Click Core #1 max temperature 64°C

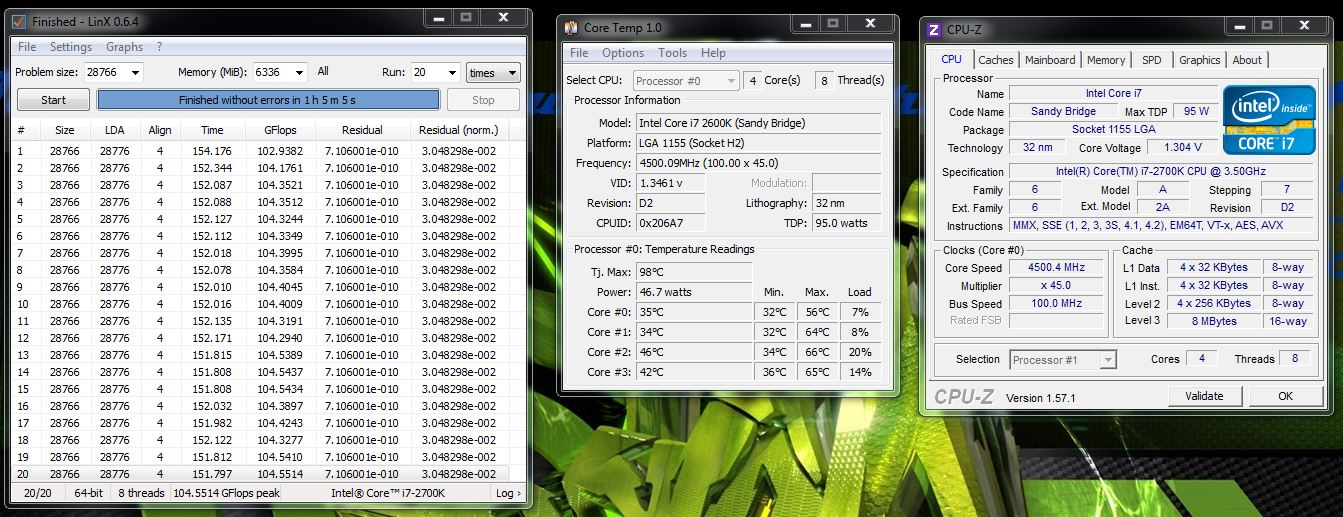click(x=817, y=332)
